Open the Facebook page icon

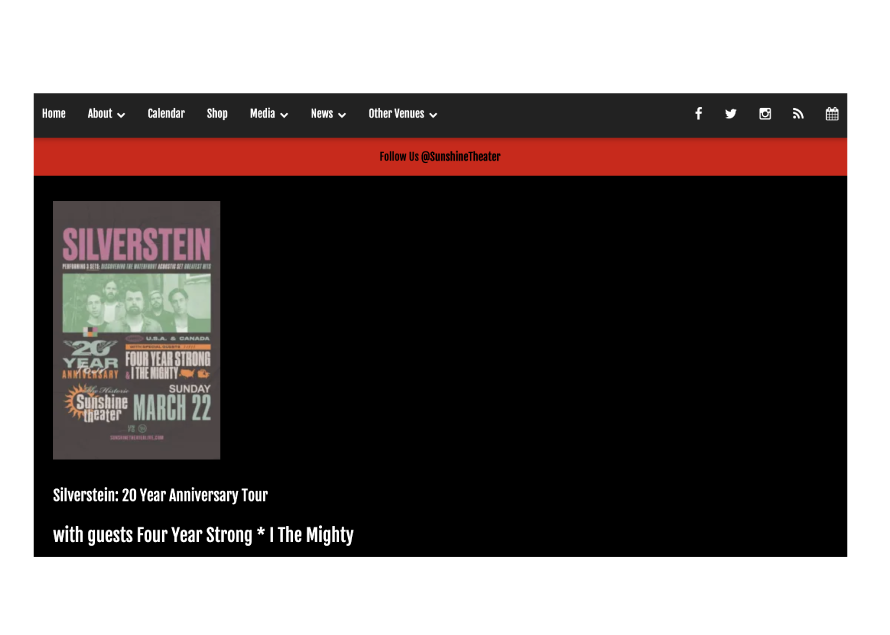[x=698, y=114]
